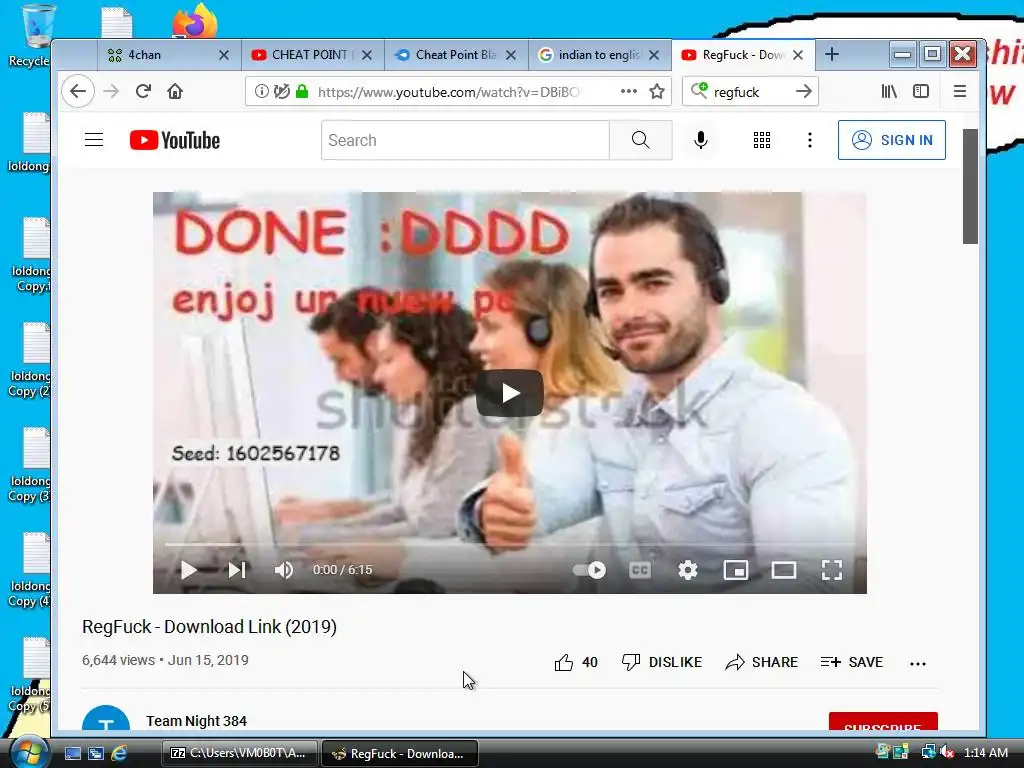Open the page actions three-dot menu

pos(629,91)
